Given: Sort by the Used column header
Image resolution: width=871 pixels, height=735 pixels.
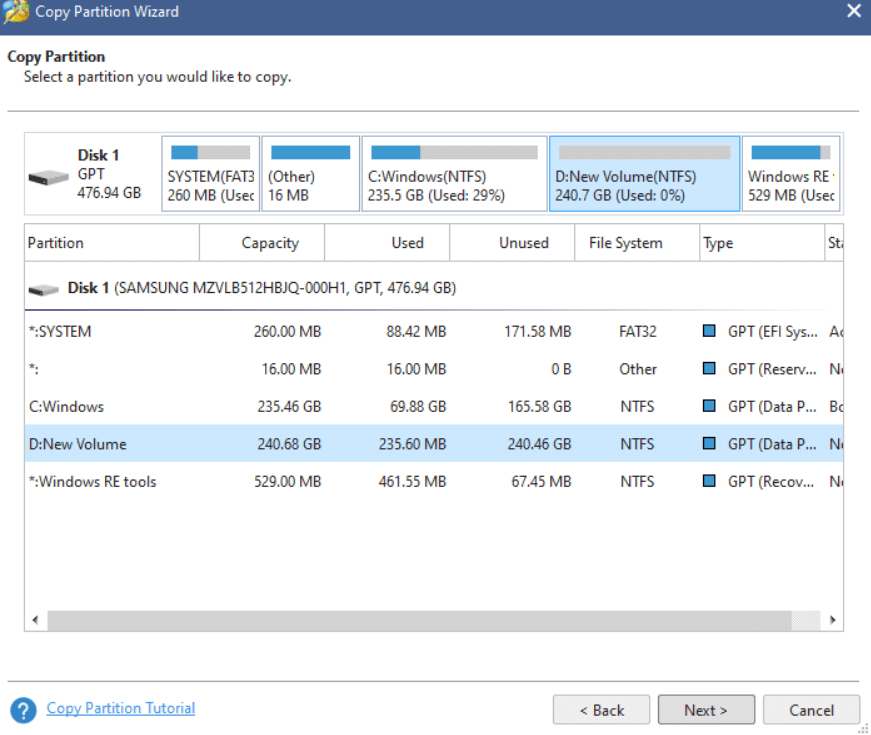Looking at the screenshot, I should [387, 243].
